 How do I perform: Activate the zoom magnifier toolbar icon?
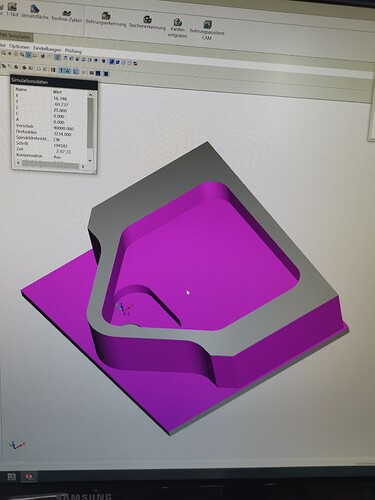coord(3,53)
